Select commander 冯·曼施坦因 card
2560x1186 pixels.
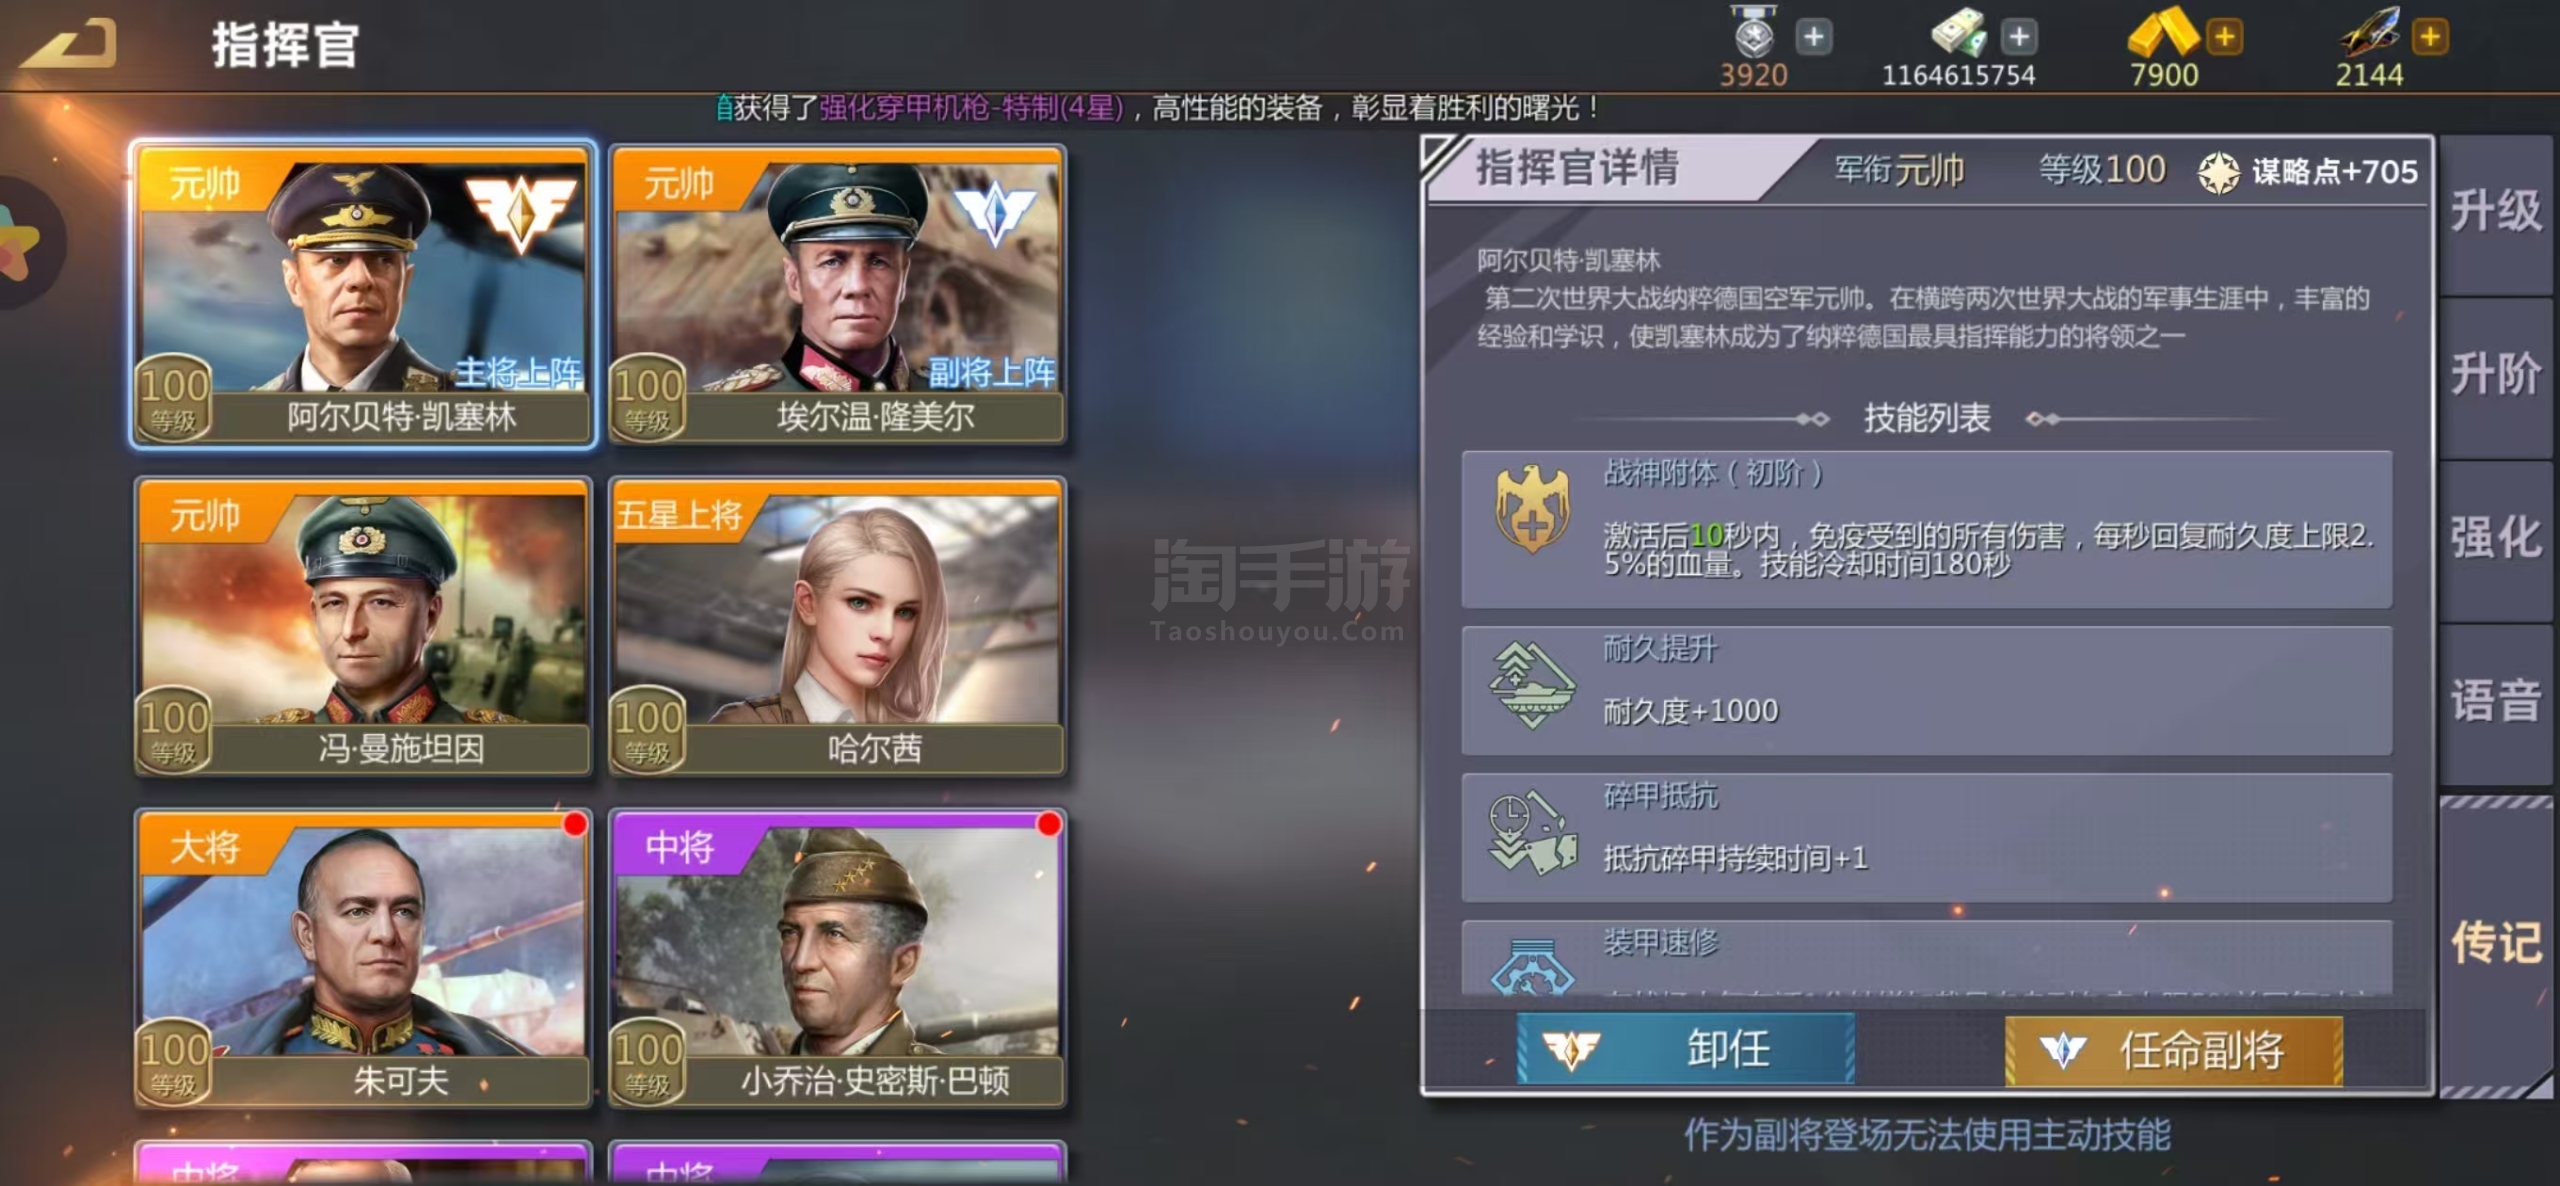364,627
